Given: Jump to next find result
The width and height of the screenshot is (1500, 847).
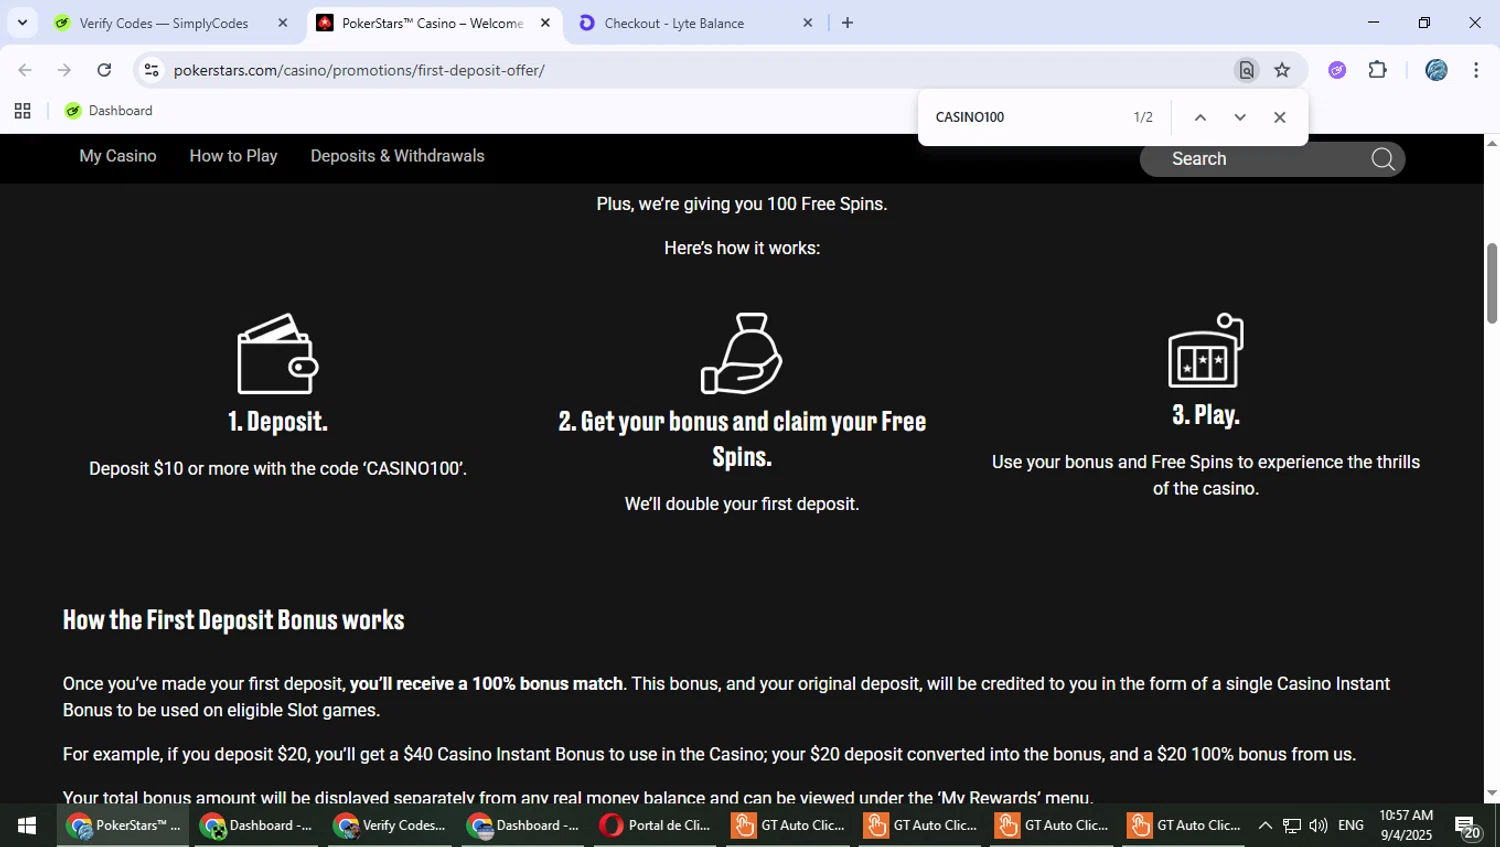Looking at the screenshot, I should pos(1240,117).
